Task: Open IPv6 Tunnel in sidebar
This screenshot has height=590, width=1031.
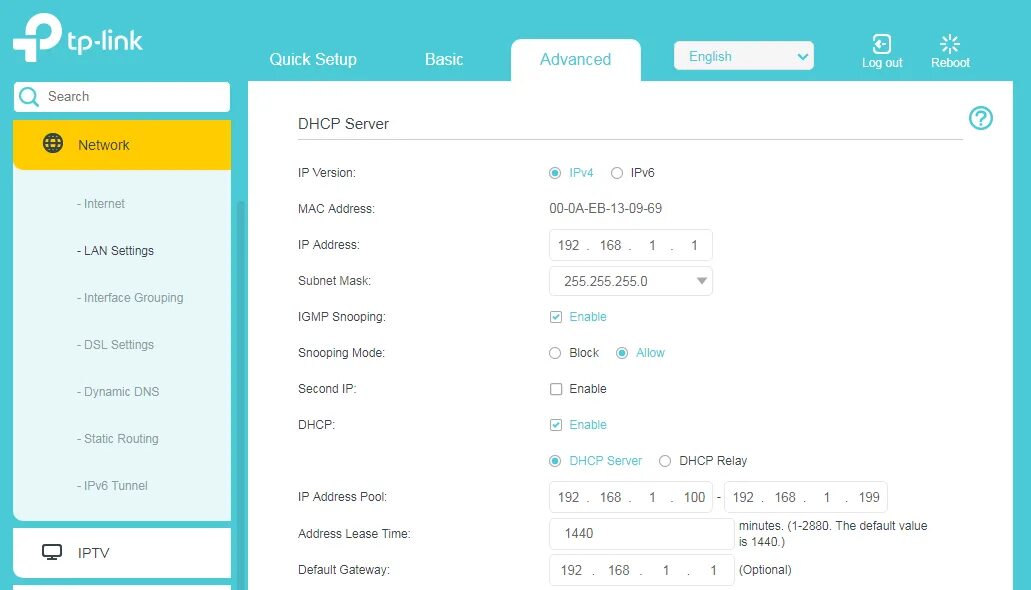Action: (x=112, y=486)
